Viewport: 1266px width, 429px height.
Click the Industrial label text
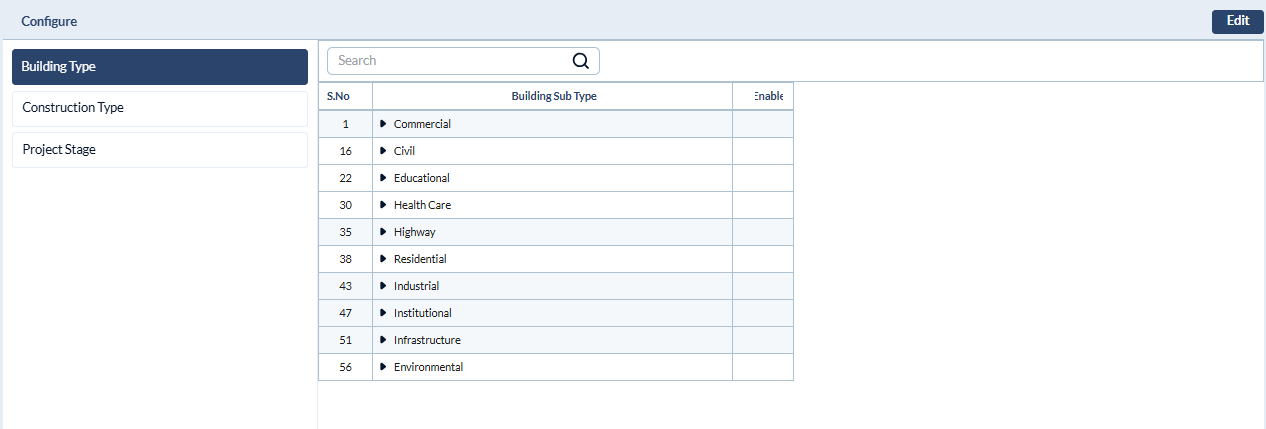(x=416, y=286)
